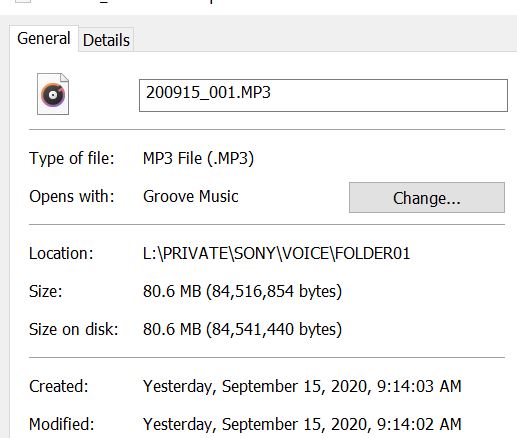Click the Size on disk label
The width and height of the screenshot is (517, 438).
(74, 329)
